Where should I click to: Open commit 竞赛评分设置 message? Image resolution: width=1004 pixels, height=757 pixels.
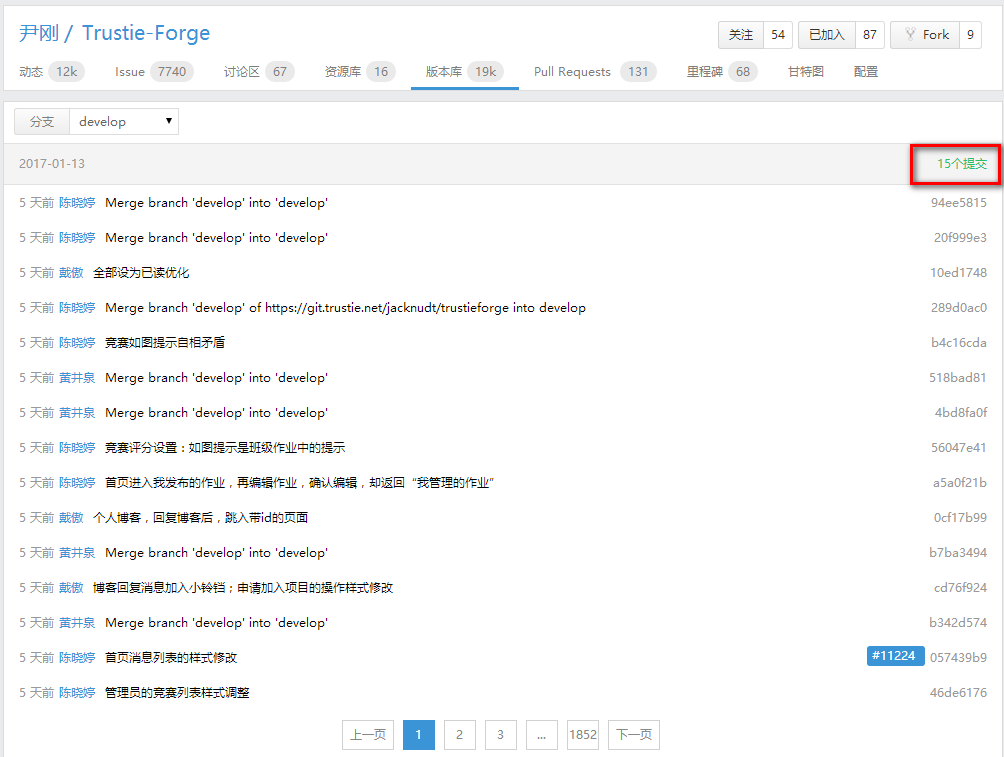225,448
